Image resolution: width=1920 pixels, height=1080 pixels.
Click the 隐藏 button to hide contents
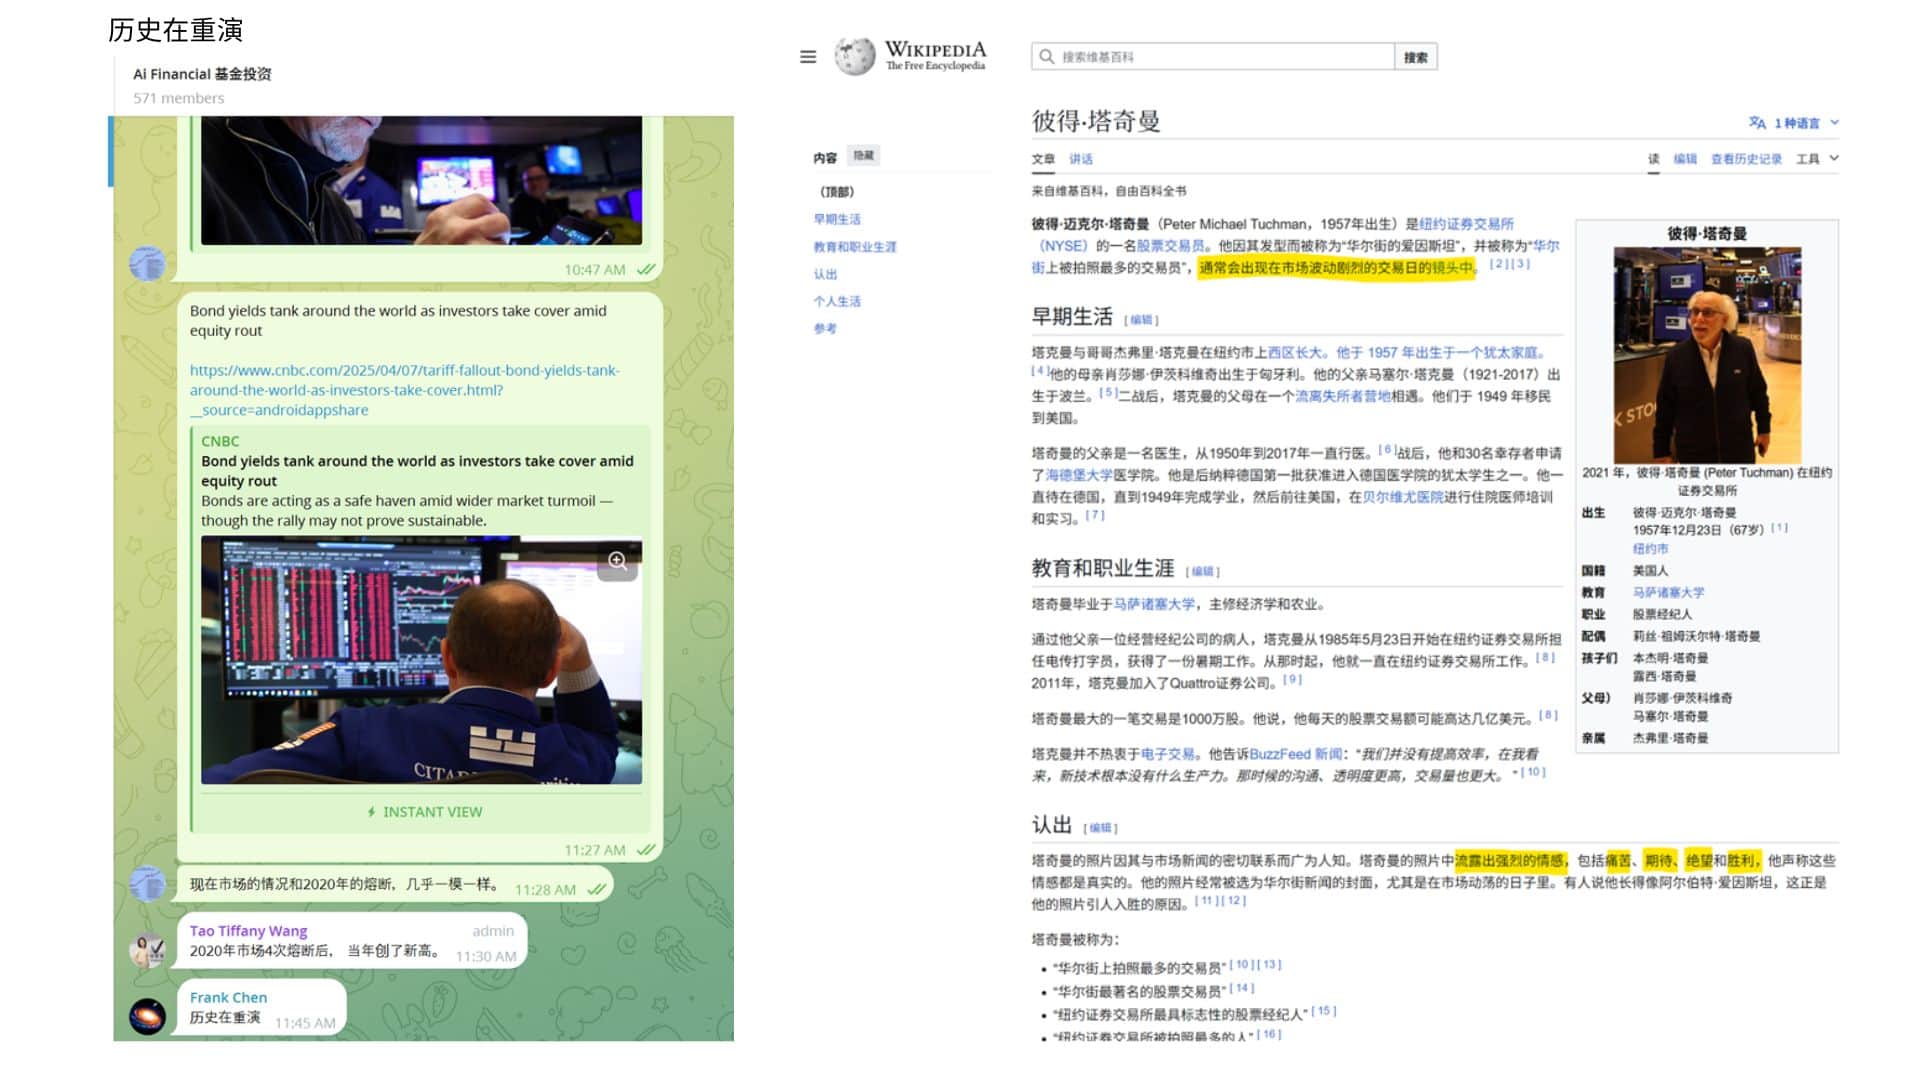[863, 156]
